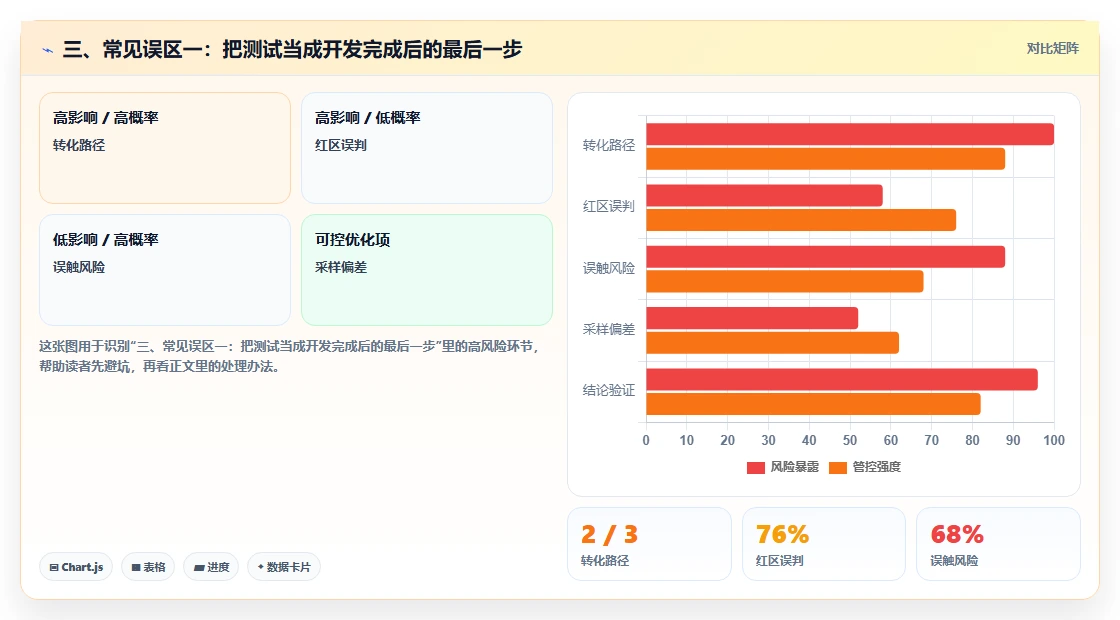This screenshot has height=620, width=1120.
Task: Click the 误触风险 chart axis label
Action: (609, 269)
